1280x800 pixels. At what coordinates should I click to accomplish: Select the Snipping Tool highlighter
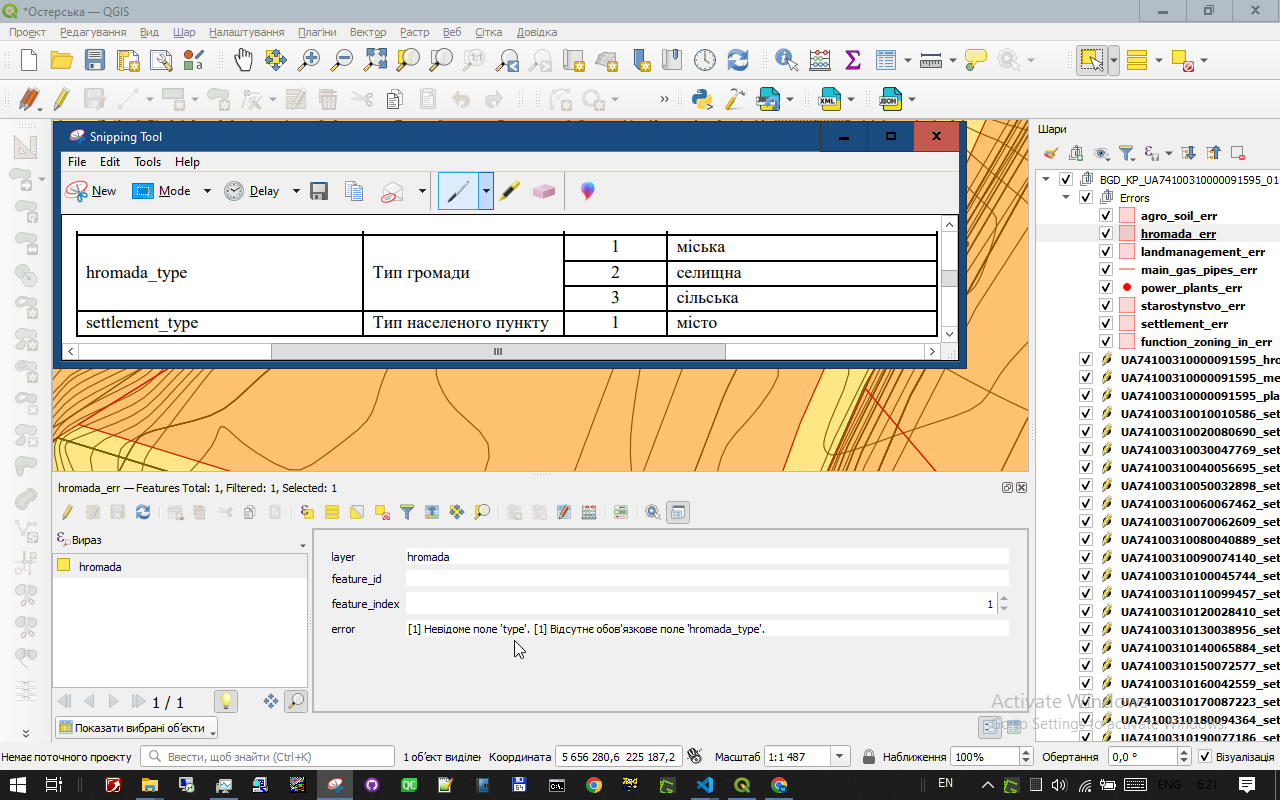coord(510,191)
